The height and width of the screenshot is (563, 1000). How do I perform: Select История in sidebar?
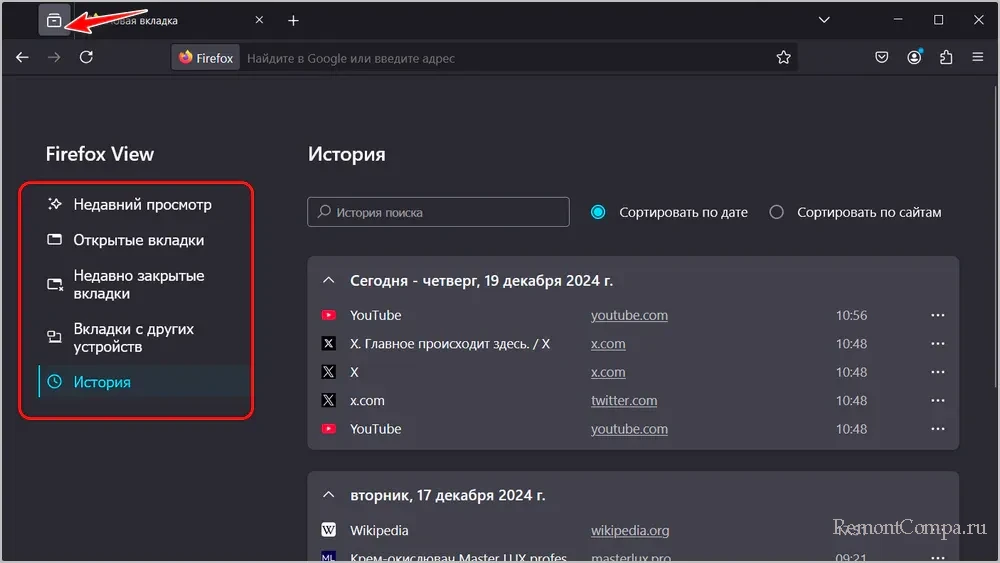coord(143,382)
